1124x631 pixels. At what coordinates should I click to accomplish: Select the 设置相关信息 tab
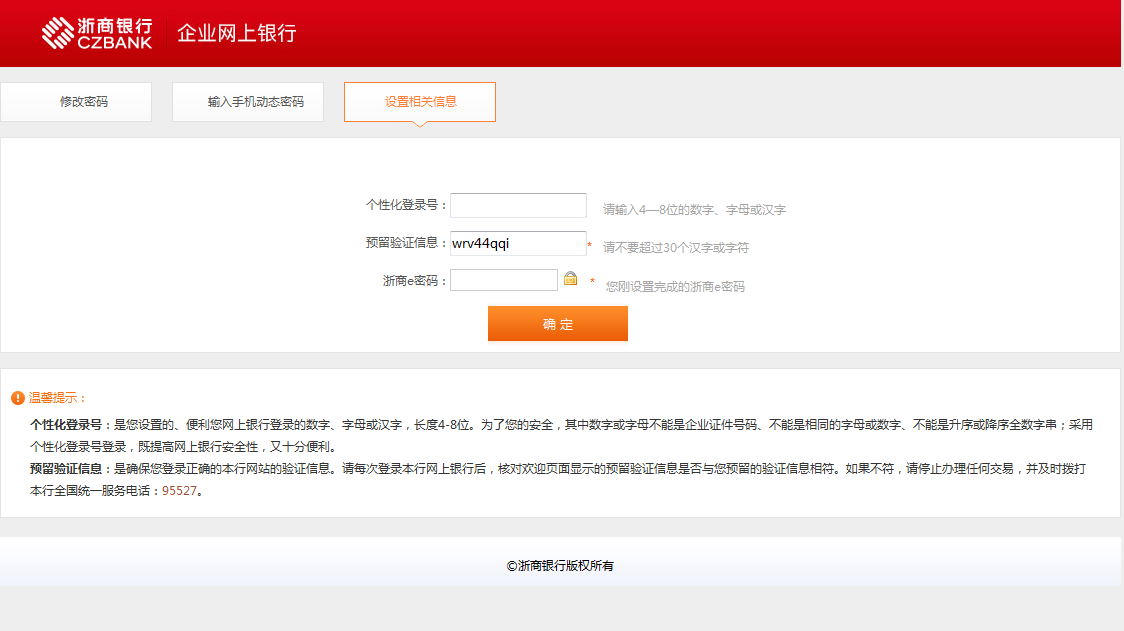coord(420,102)
